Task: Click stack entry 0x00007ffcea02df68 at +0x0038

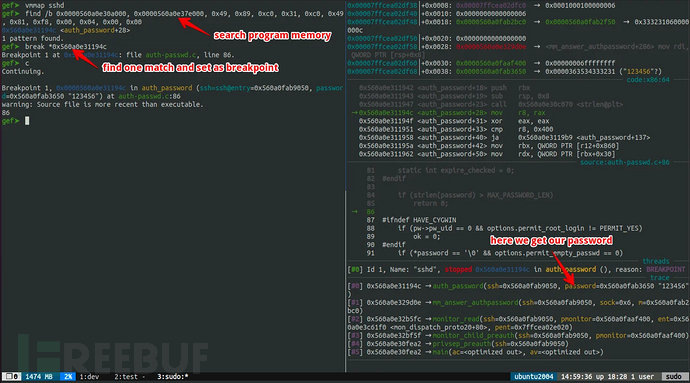Action: (504, 71)
